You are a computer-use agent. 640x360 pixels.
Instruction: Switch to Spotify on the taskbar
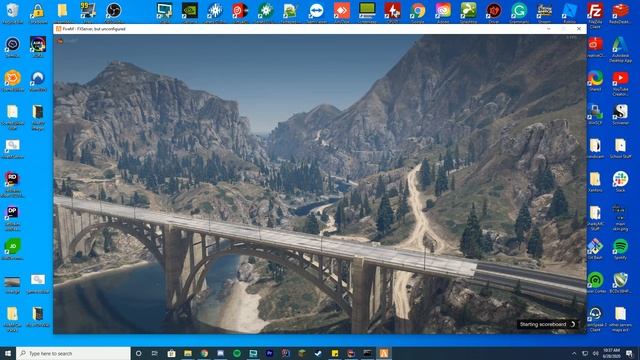237,353
